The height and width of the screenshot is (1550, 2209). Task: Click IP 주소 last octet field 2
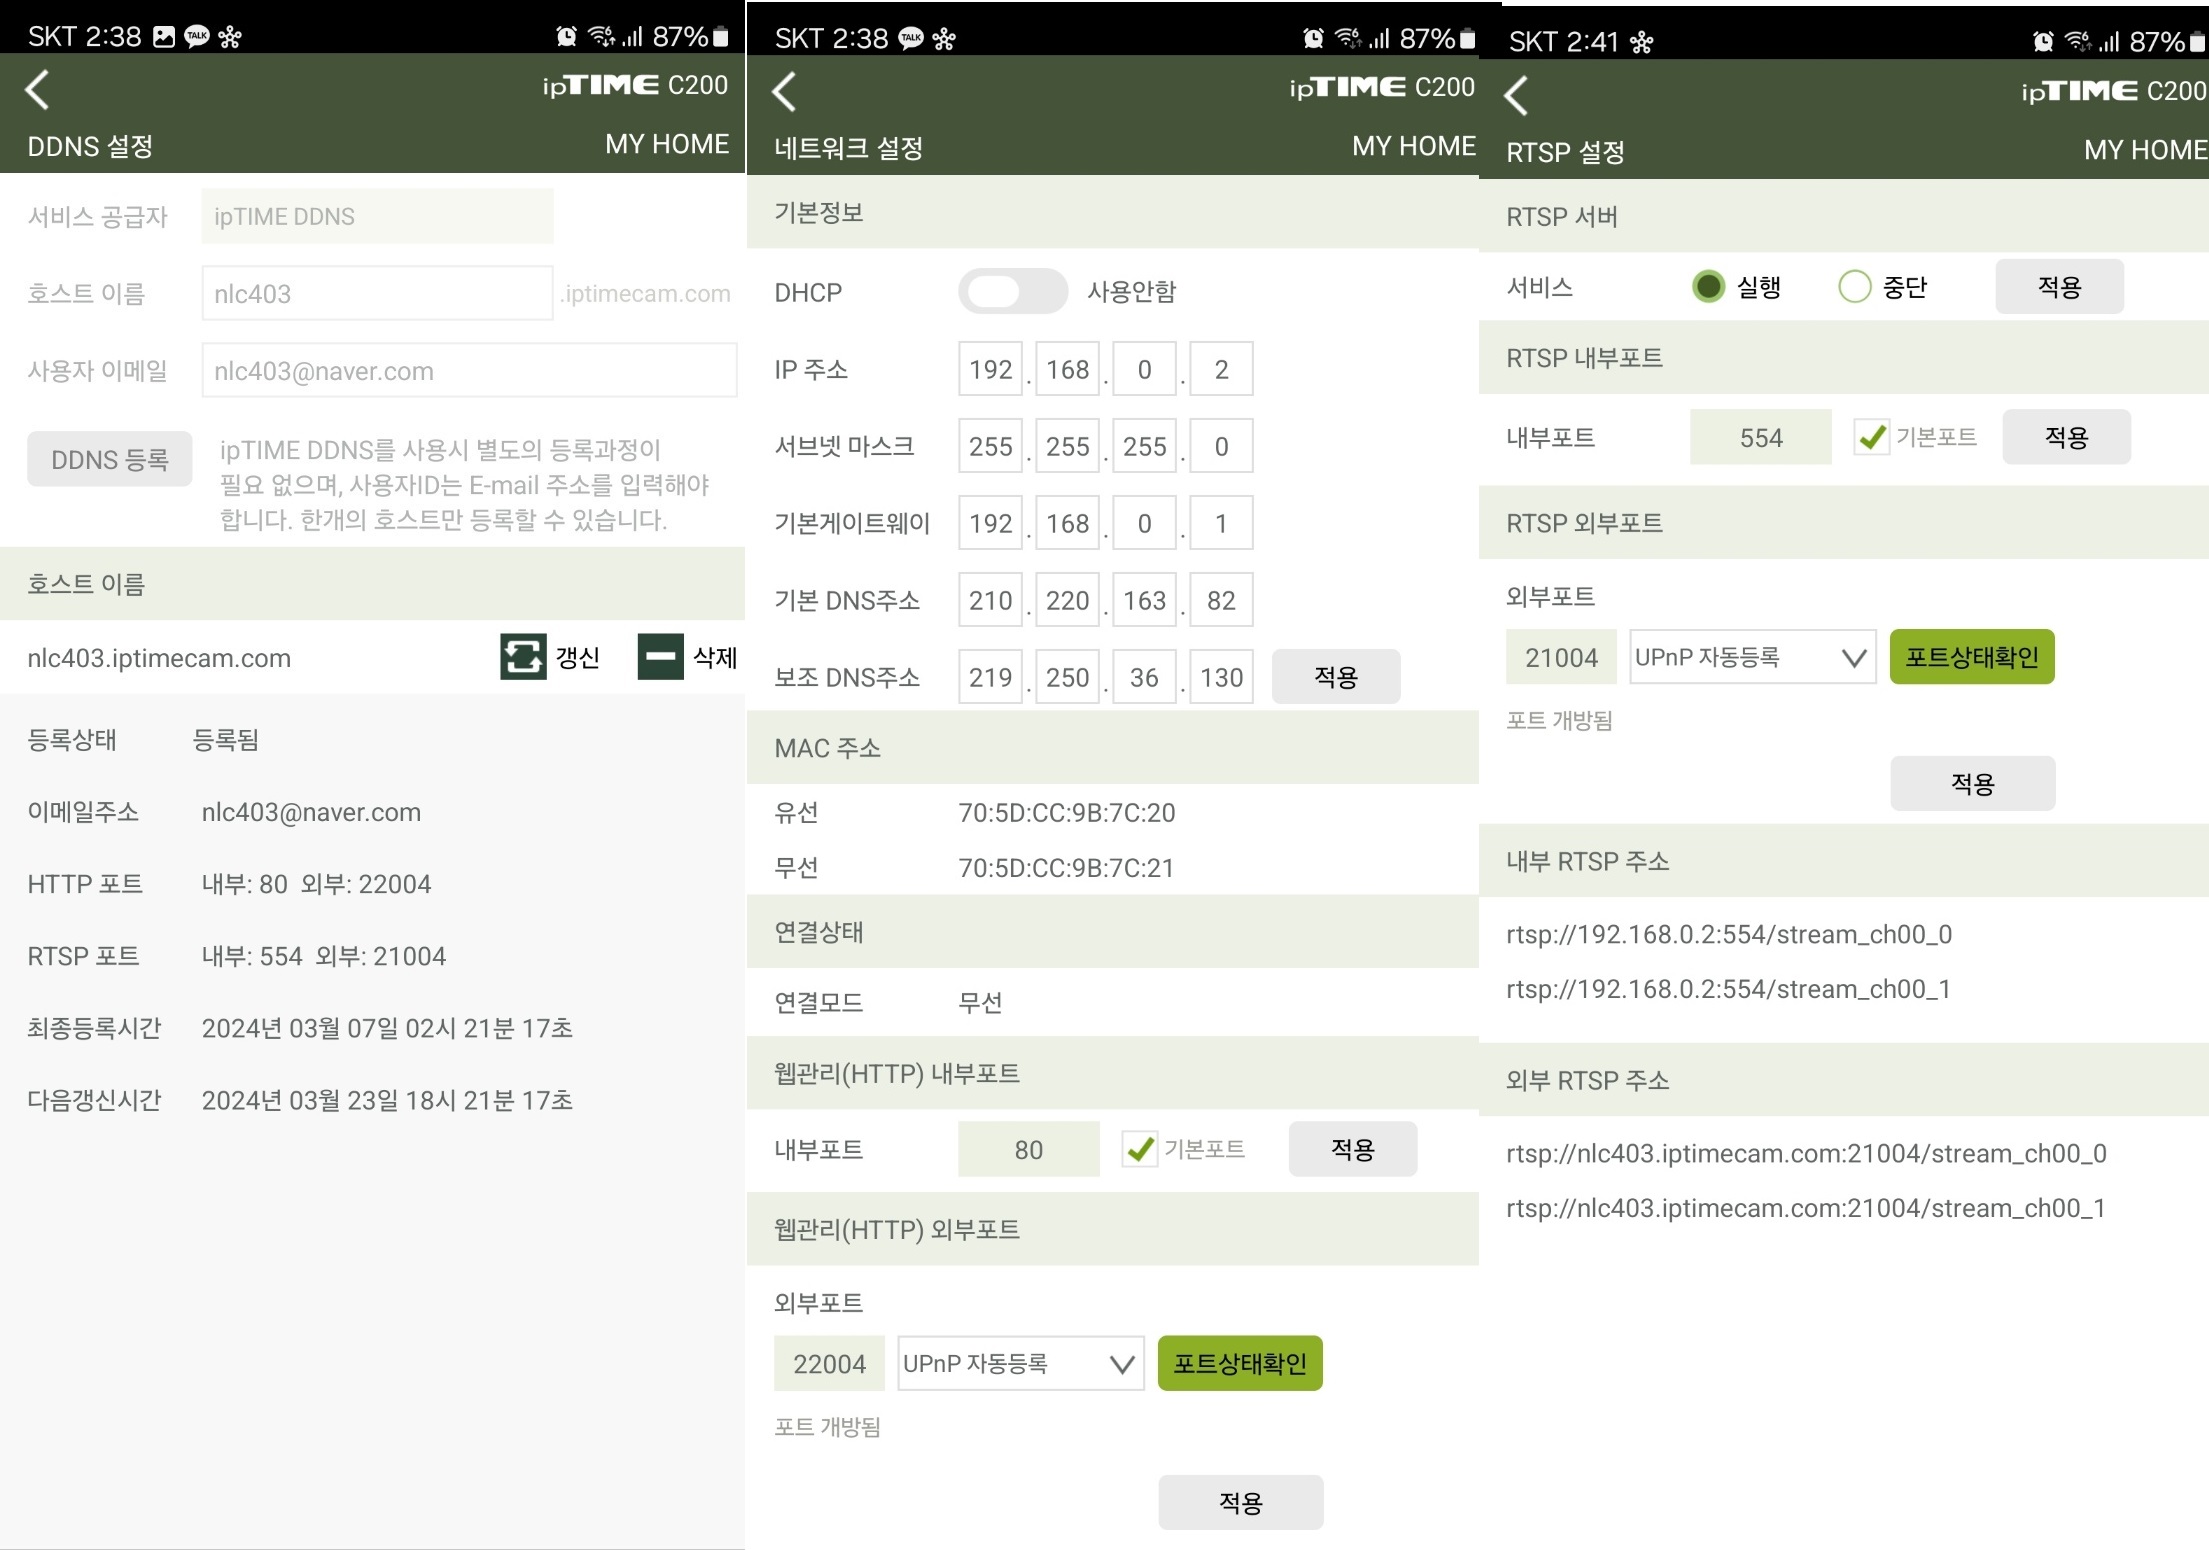[1221, 369]
